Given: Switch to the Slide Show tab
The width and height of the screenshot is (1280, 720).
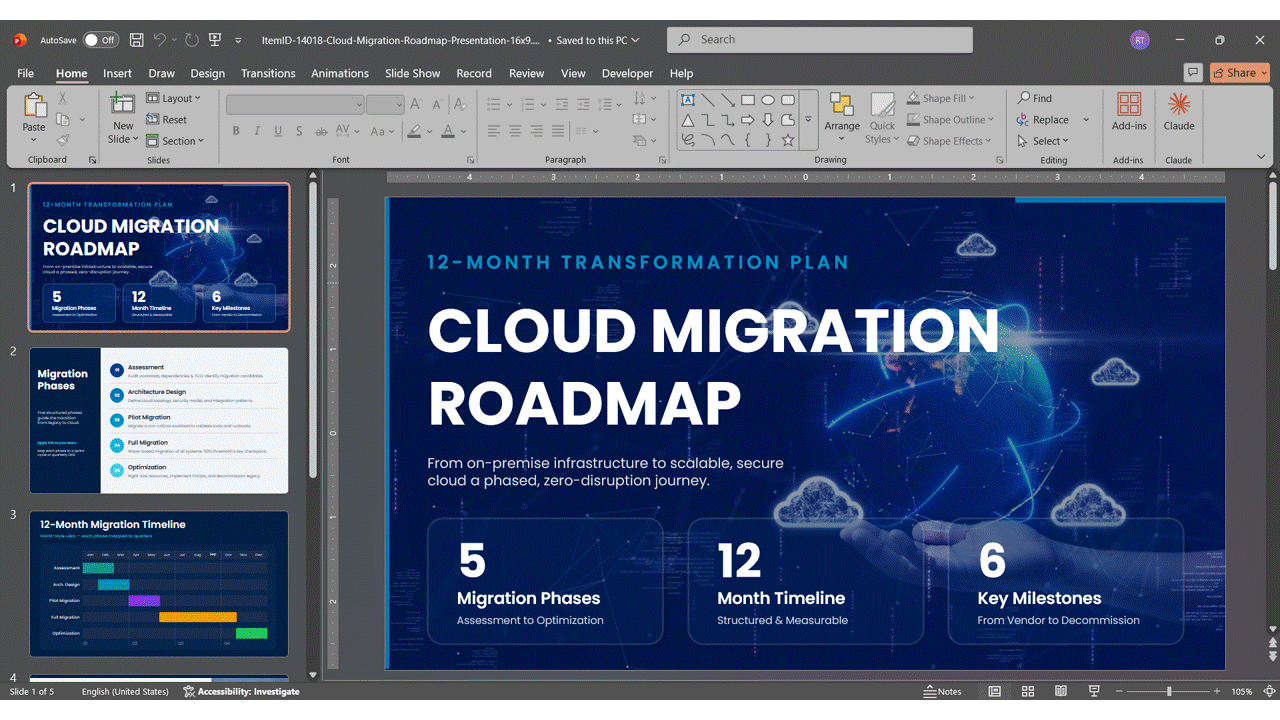Looking at the screenshot, I should point(412,73).
